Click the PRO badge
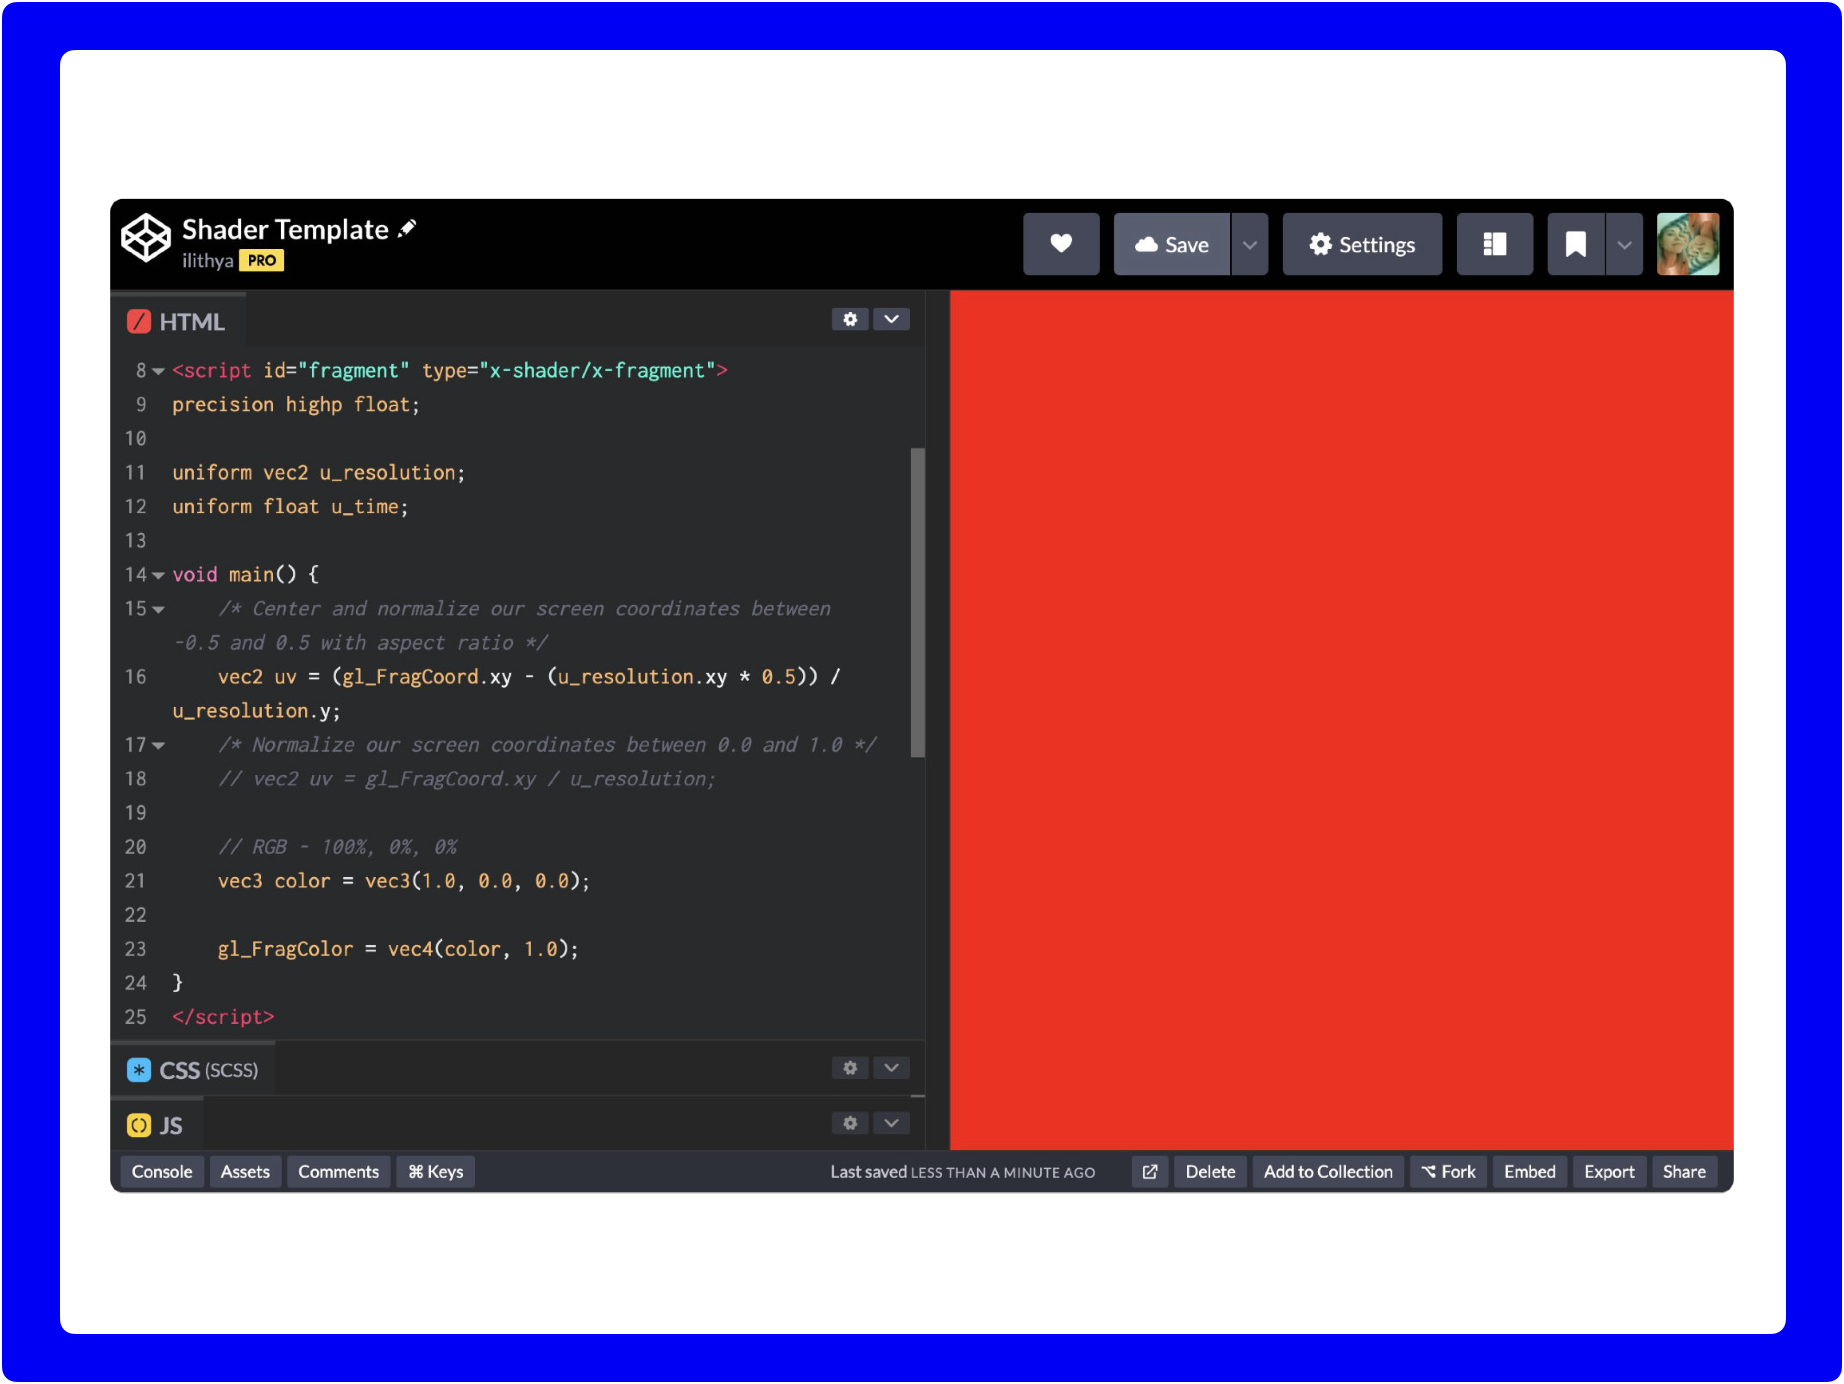The height and width of the screenshot is (1384, 1844). (x=262, y=260)
